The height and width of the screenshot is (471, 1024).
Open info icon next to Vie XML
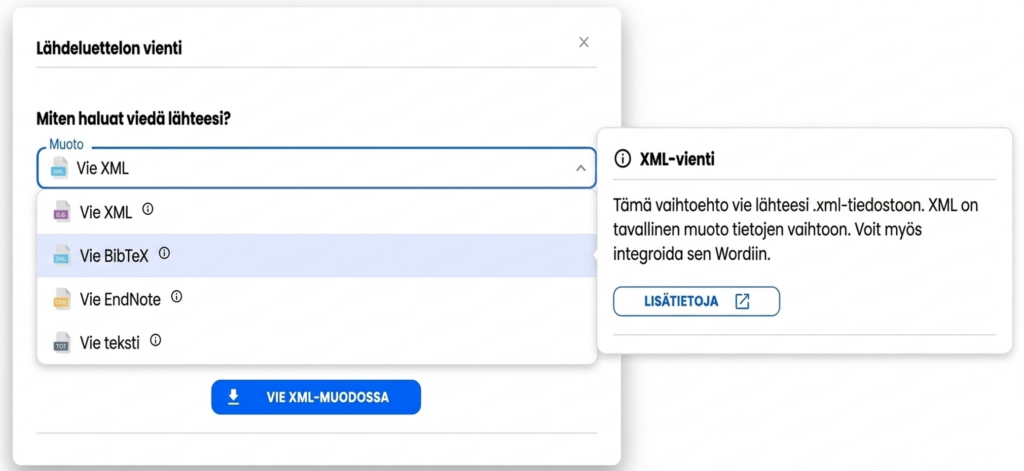148,209
